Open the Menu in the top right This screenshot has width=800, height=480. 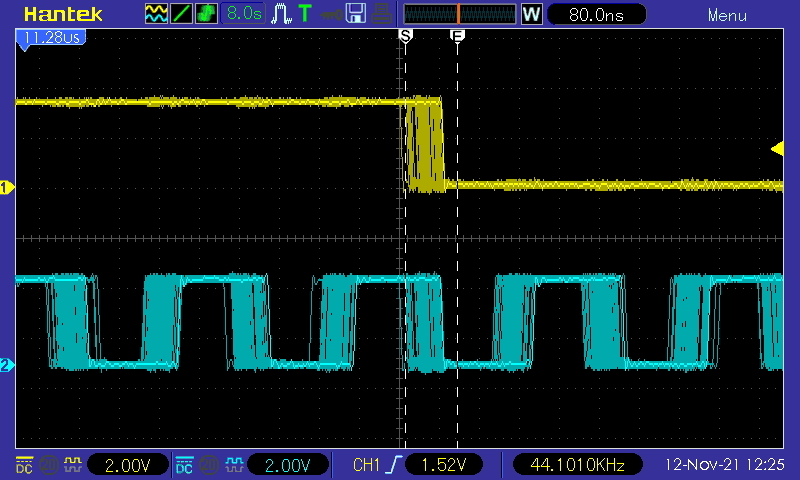pos(727,15)
